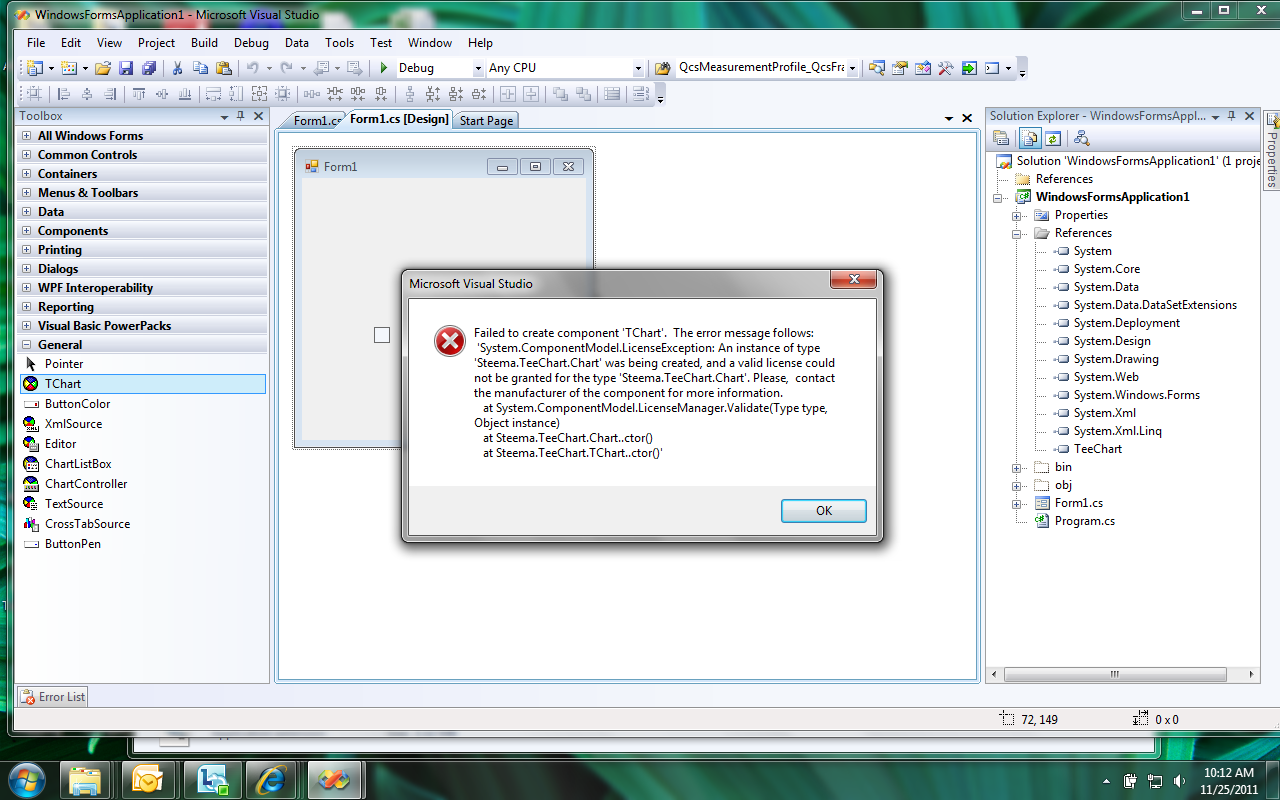Click the Copy icon in toolbar
The height and width of the screenshot is (800, 1280).
tap(200, 68)
